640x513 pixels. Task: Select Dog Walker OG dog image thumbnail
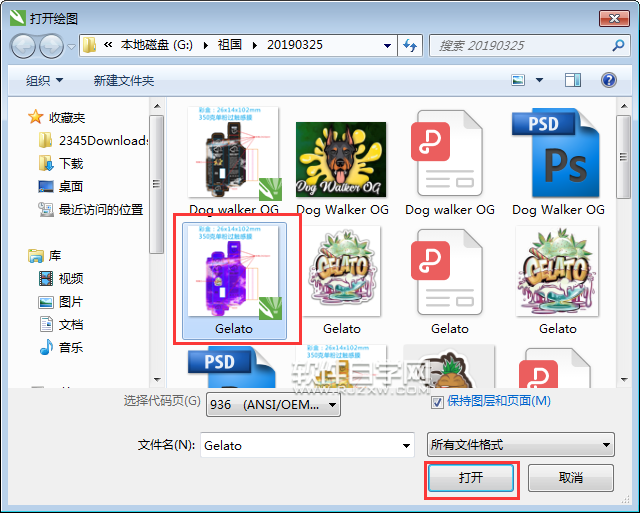(342, 161)
